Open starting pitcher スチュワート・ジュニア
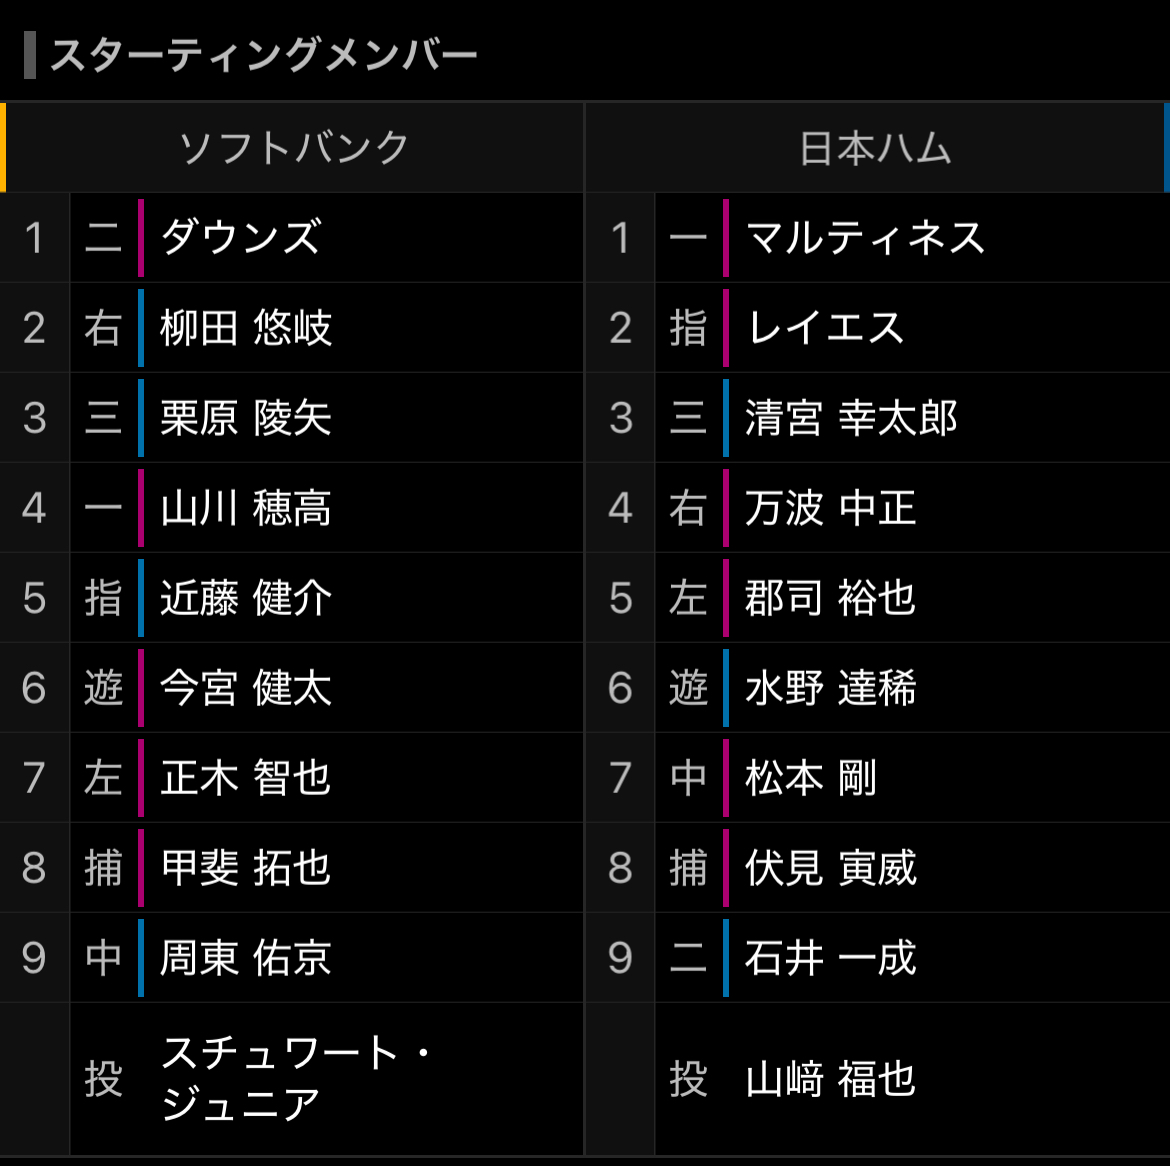Image resolution: width=1170 pixels, height=1166 pixels. pos(295,1078)
